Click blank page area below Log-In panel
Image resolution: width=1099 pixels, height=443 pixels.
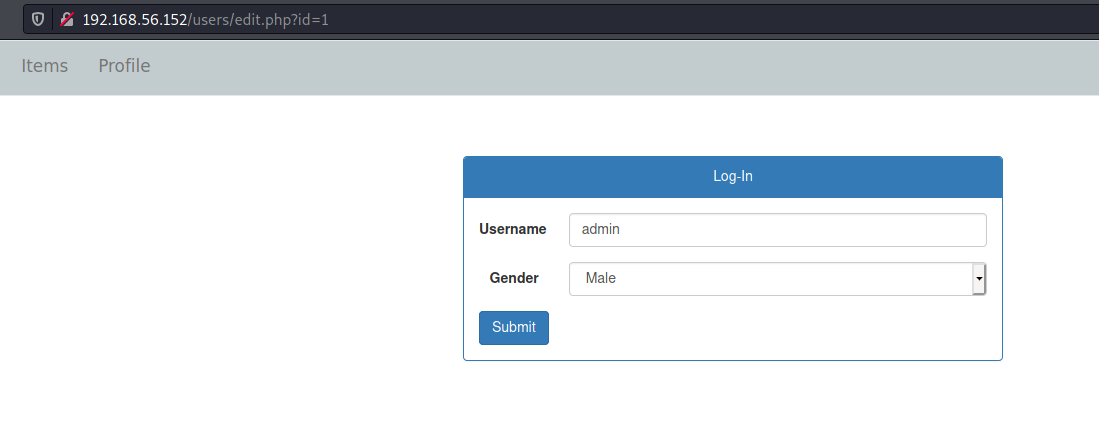(x=732, y=405)
